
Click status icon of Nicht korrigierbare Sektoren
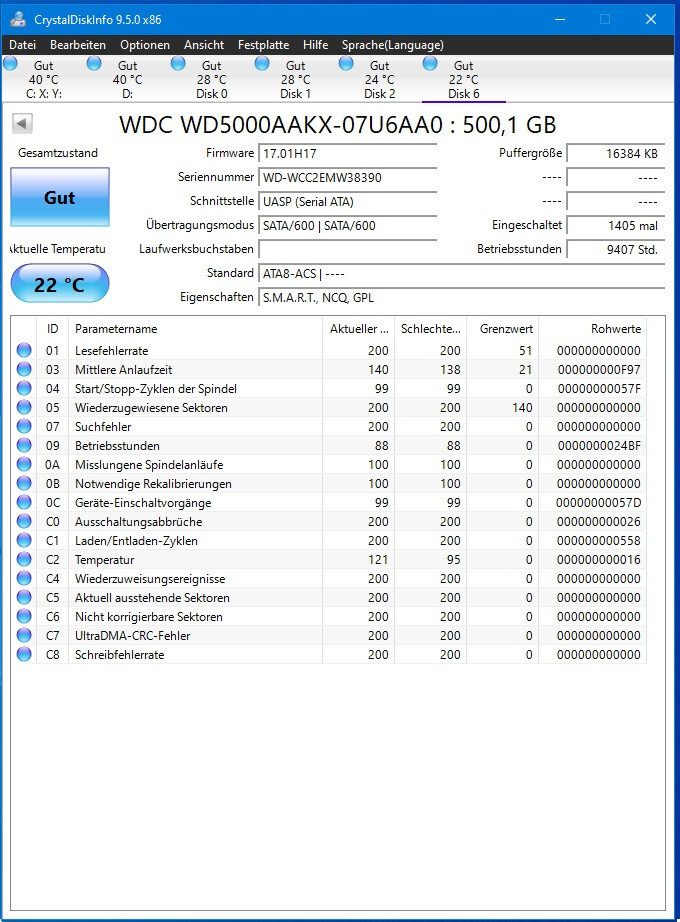click(x=24, y=617)
